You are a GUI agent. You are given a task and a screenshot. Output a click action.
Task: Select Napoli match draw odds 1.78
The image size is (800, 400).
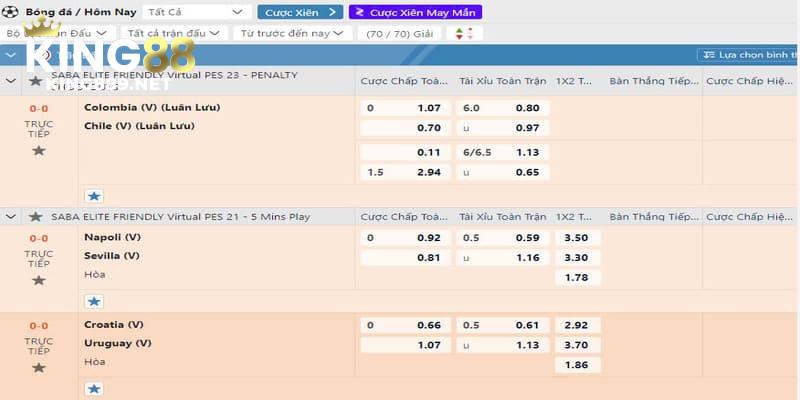578,278
